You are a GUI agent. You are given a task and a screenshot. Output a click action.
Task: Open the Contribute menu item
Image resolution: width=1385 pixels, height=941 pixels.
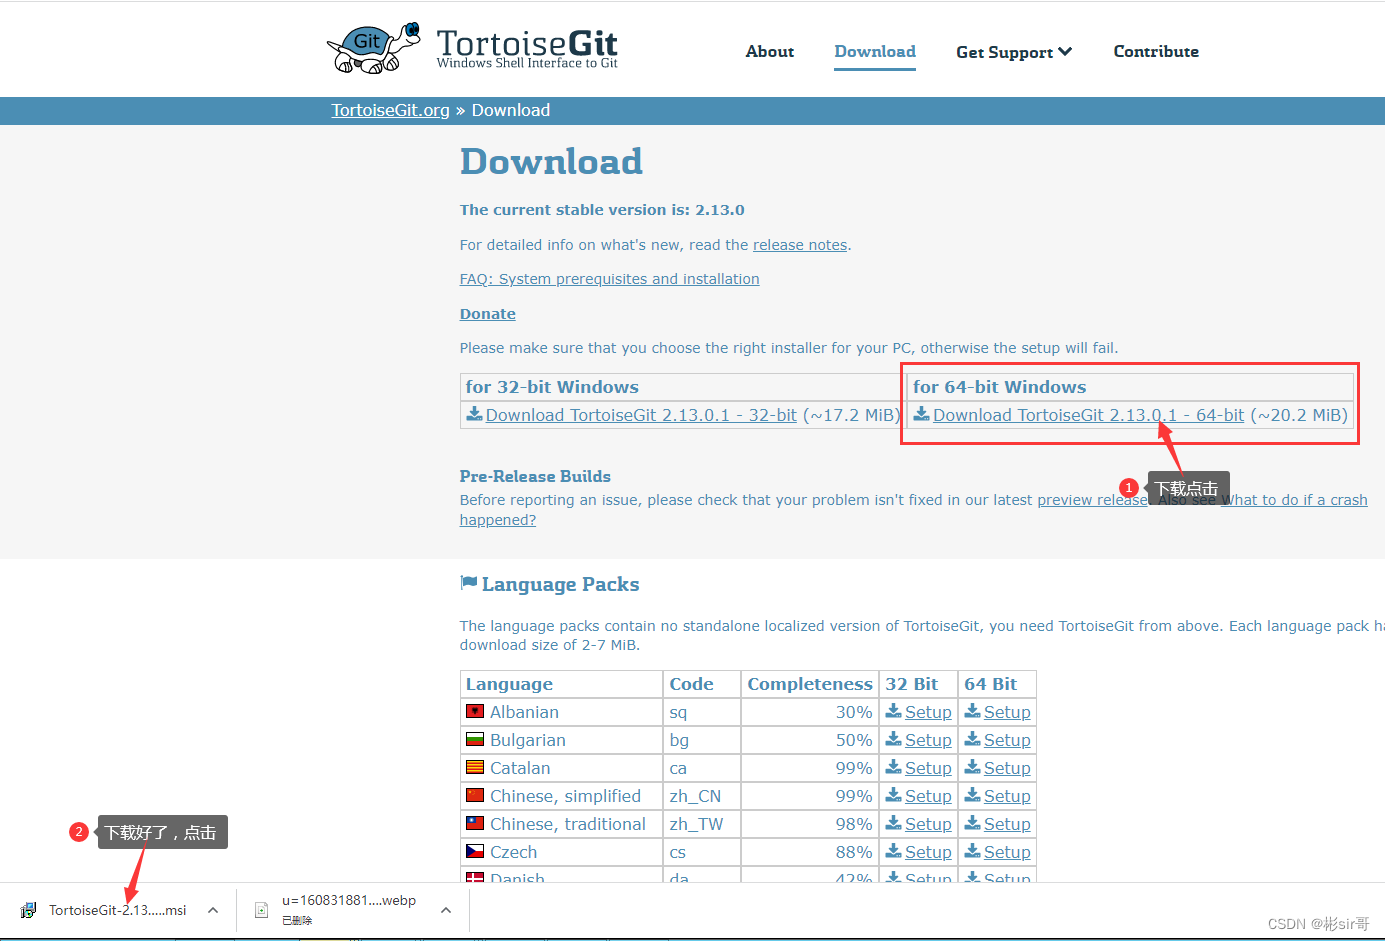click(x=1156, y=51)
